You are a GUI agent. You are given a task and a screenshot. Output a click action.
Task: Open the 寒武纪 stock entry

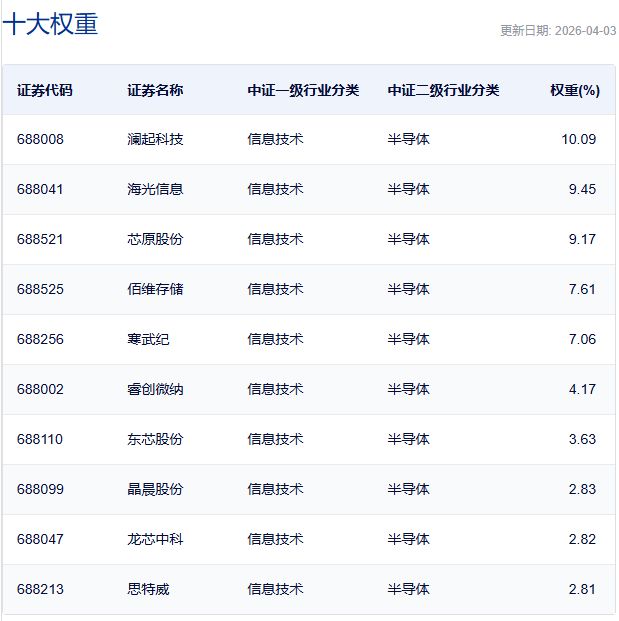148,339
